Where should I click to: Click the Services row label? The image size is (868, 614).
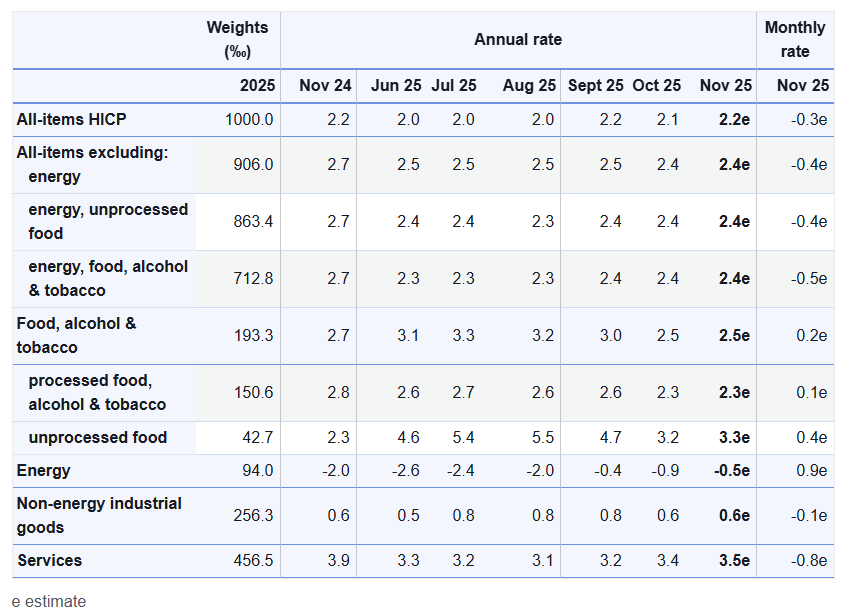tap(49, 561)
